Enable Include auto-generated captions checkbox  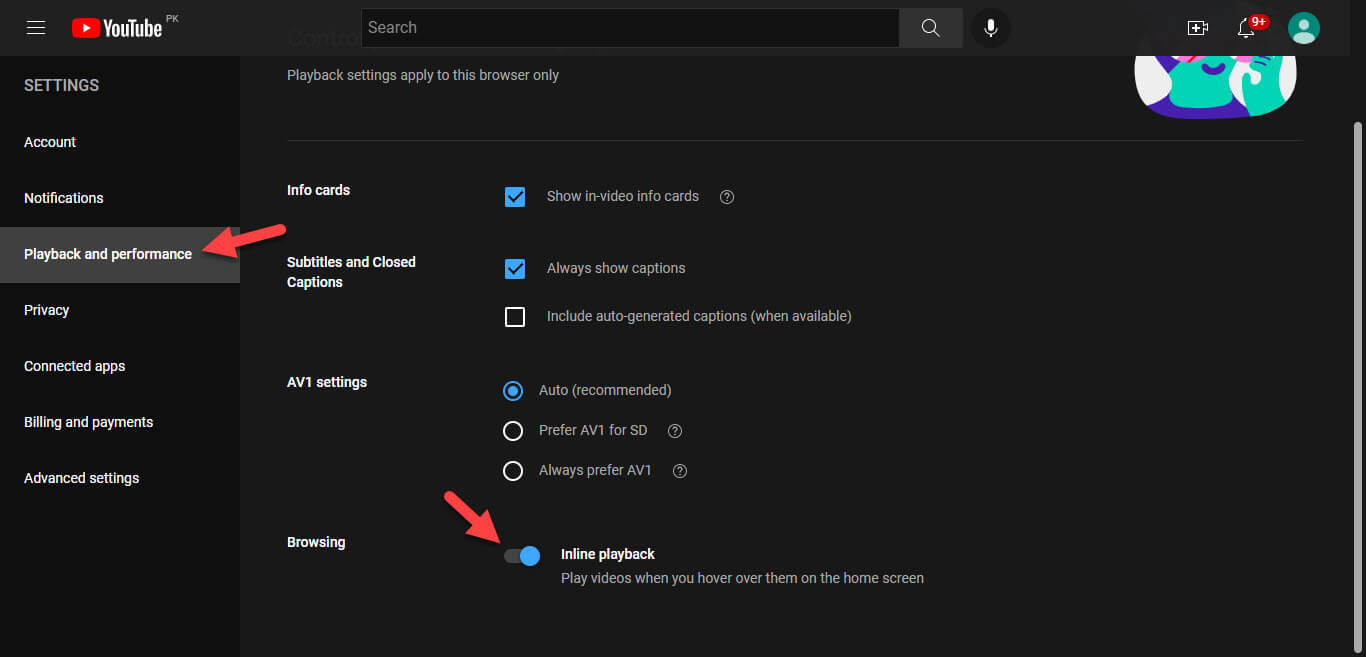515,317
